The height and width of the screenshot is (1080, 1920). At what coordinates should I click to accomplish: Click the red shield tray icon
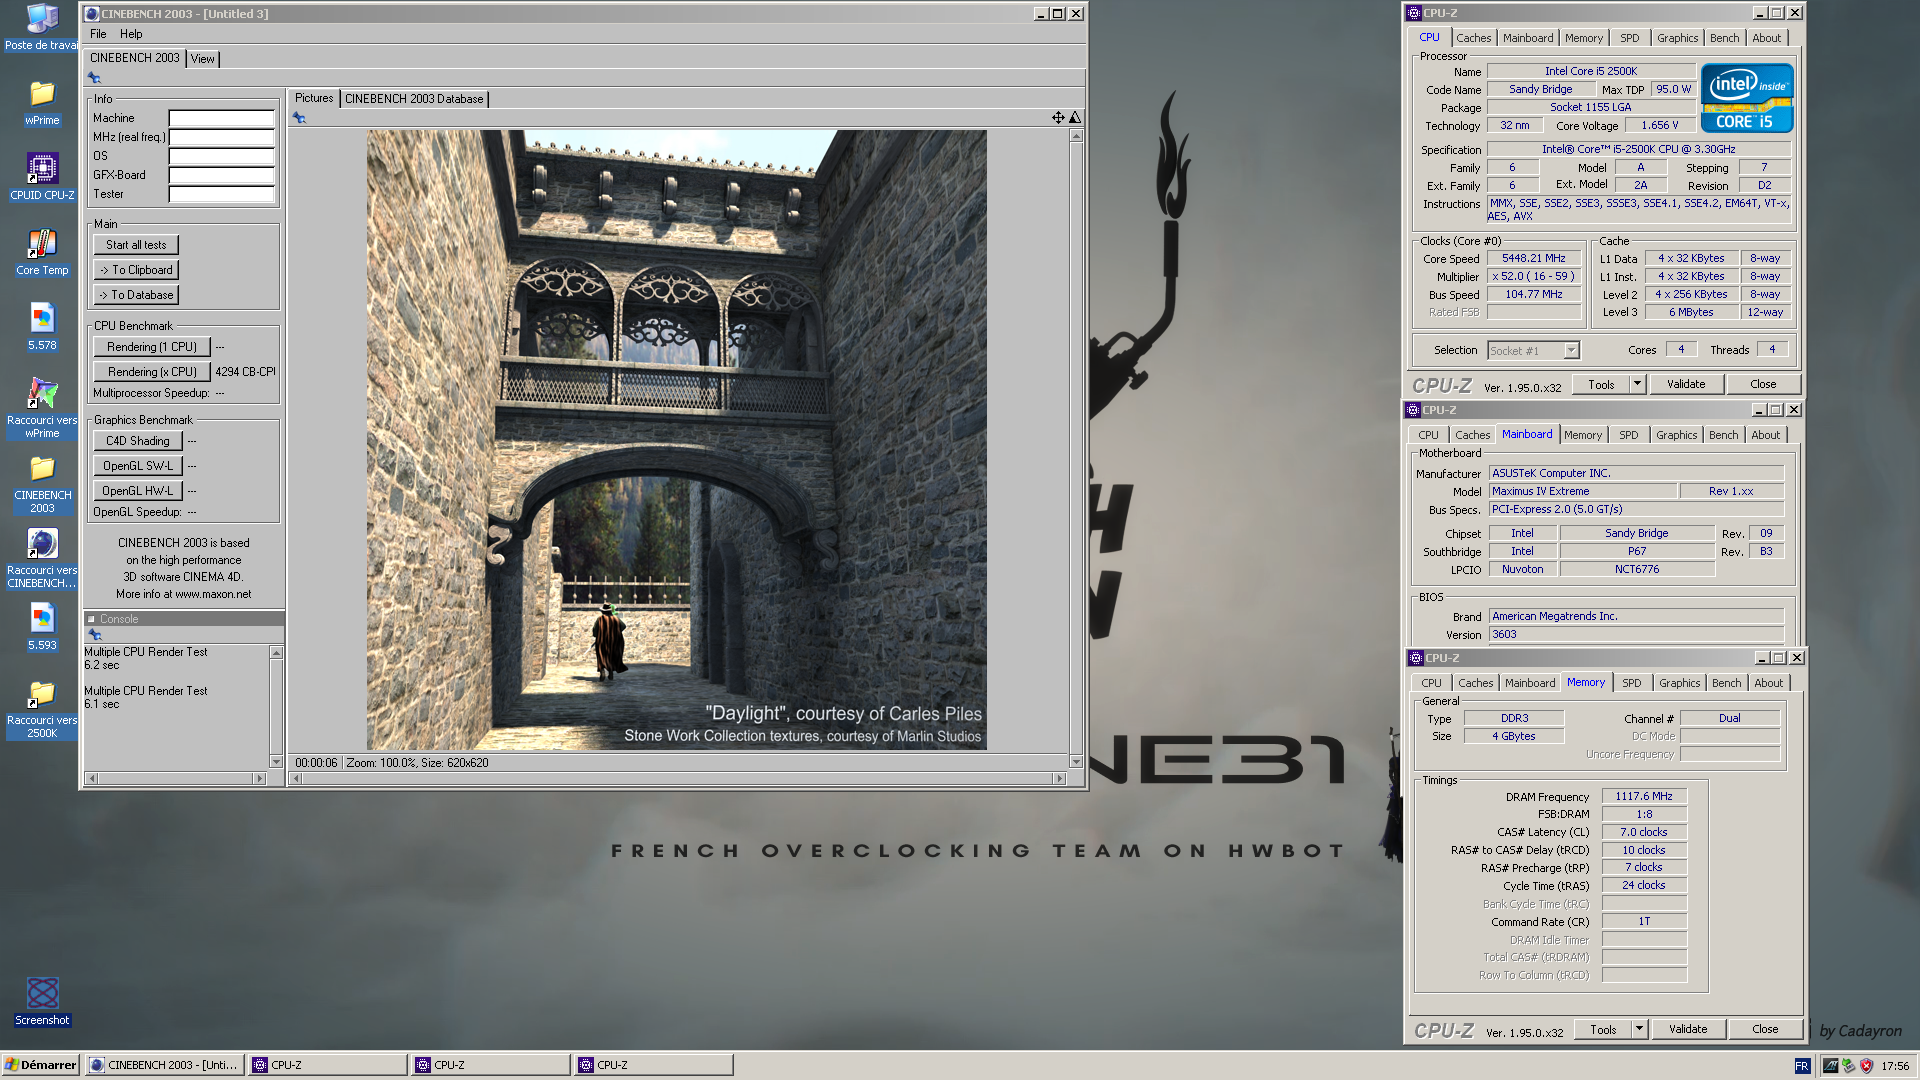tap(1866, 1066)
